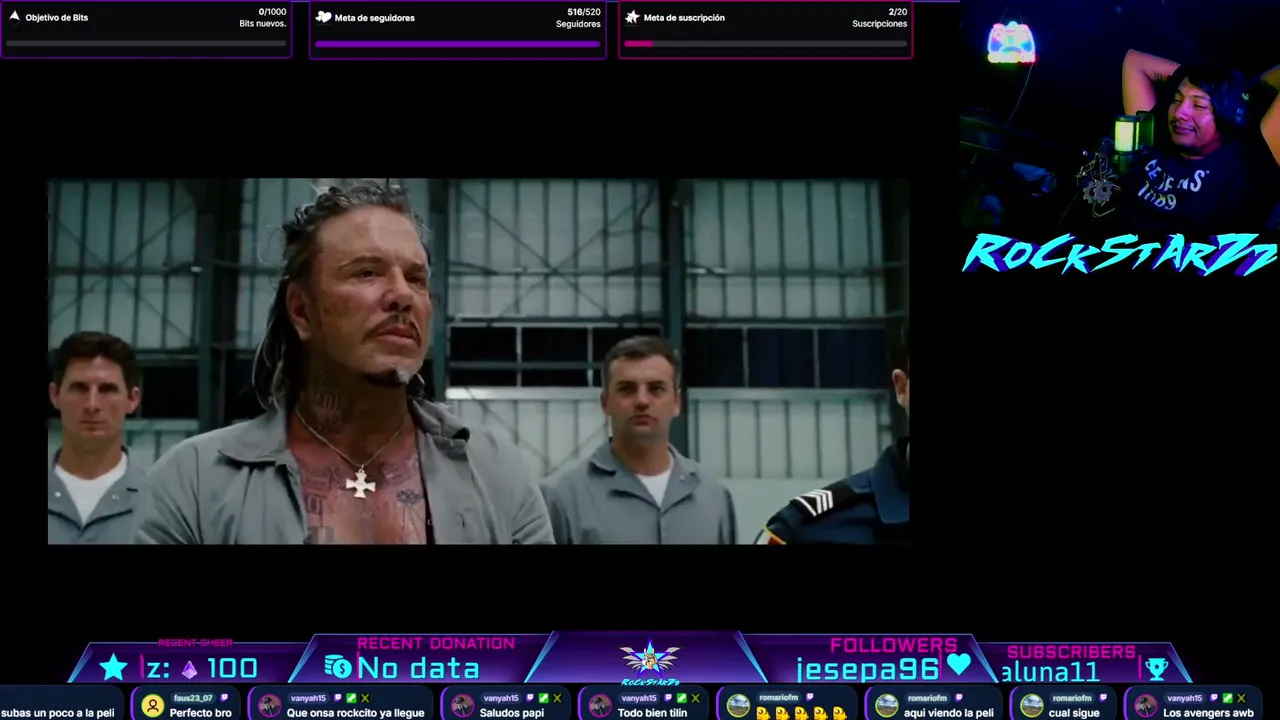Viewport: 1280px width, 720px height.
Task: Click the 'RECENT DONATION' heading
Action: tap(436, 644)
